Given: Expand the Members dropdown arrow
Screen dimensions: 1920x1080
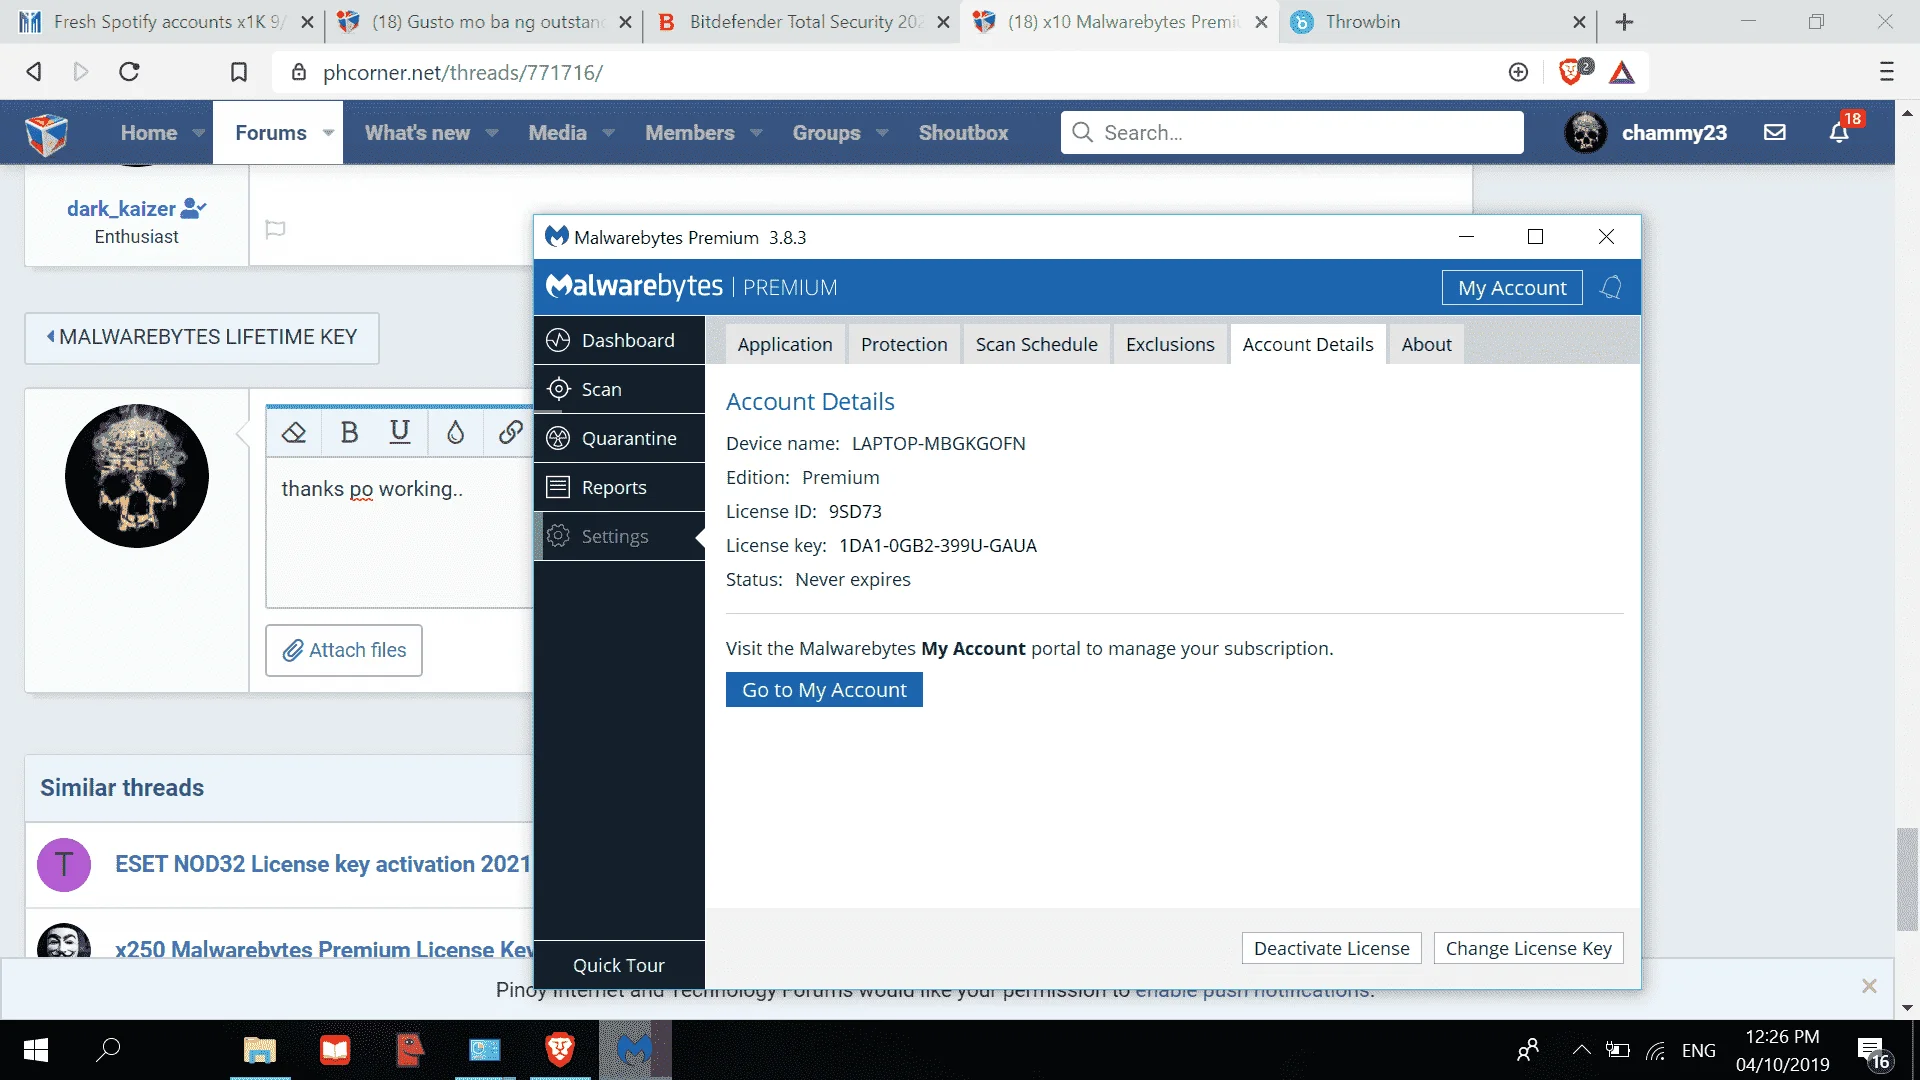Looking at the screenshot, I should 756,133.
